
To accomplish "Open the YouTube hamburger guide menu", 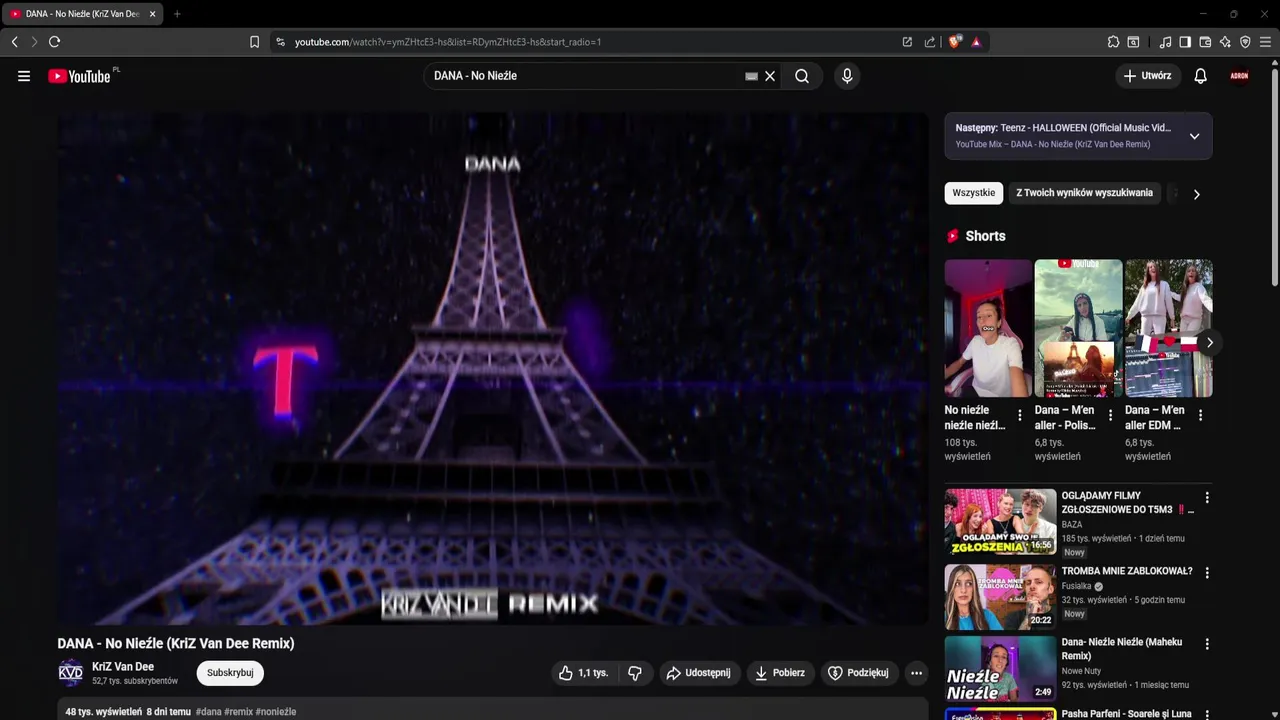I will coord(24,76).
